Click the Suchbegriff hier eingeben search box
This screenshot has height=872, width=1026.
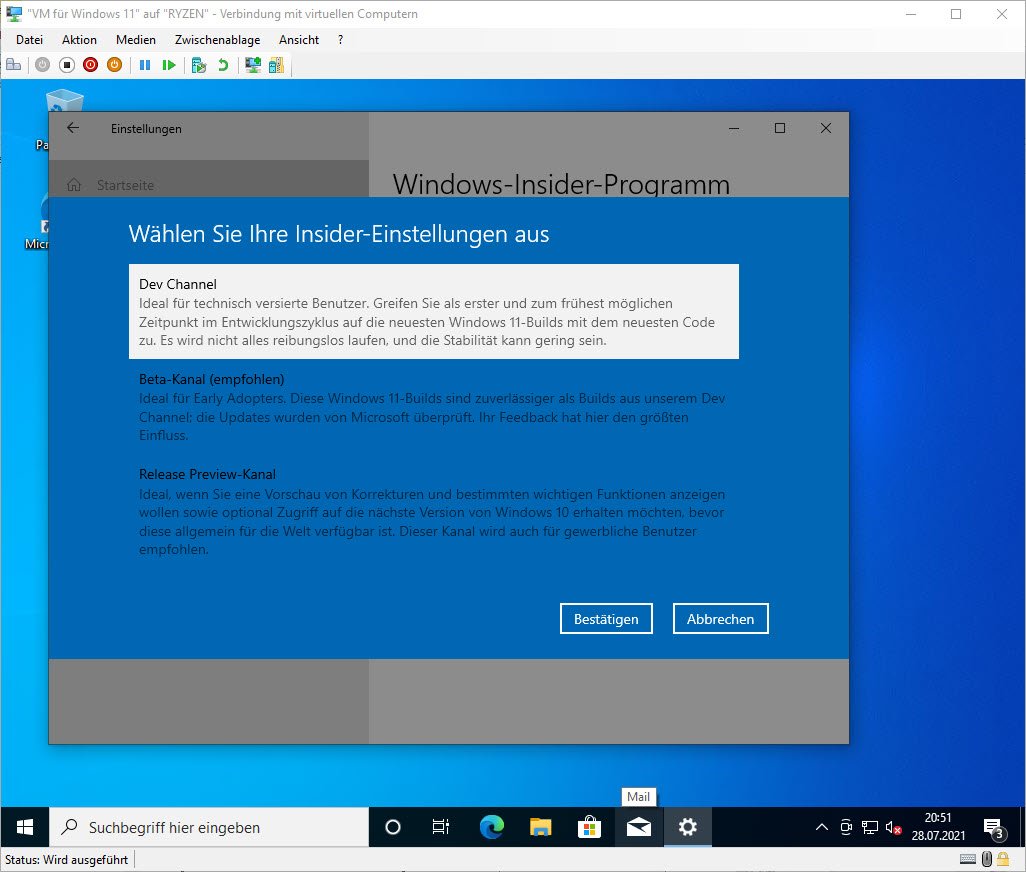point(209,828)
